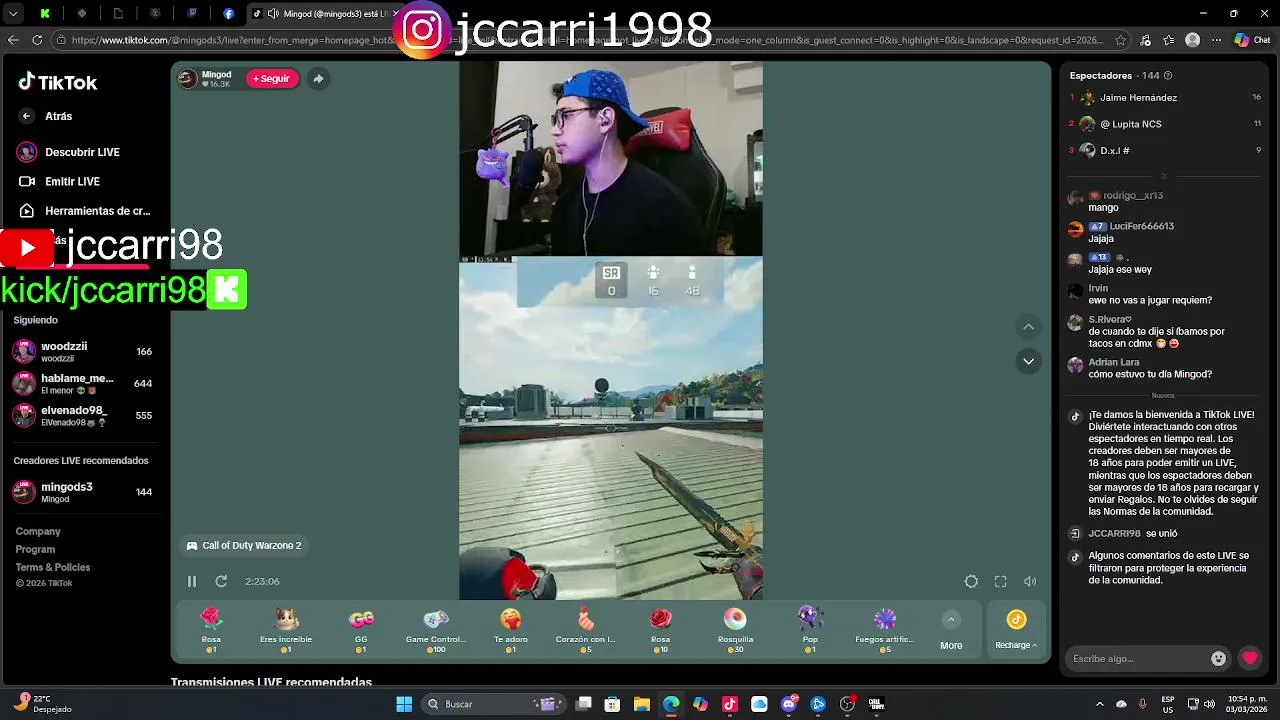Expand the top viewers list chevron
Image resolution: width=1280 pixels, height=720 pixels.
click(x=1164, y=176)
